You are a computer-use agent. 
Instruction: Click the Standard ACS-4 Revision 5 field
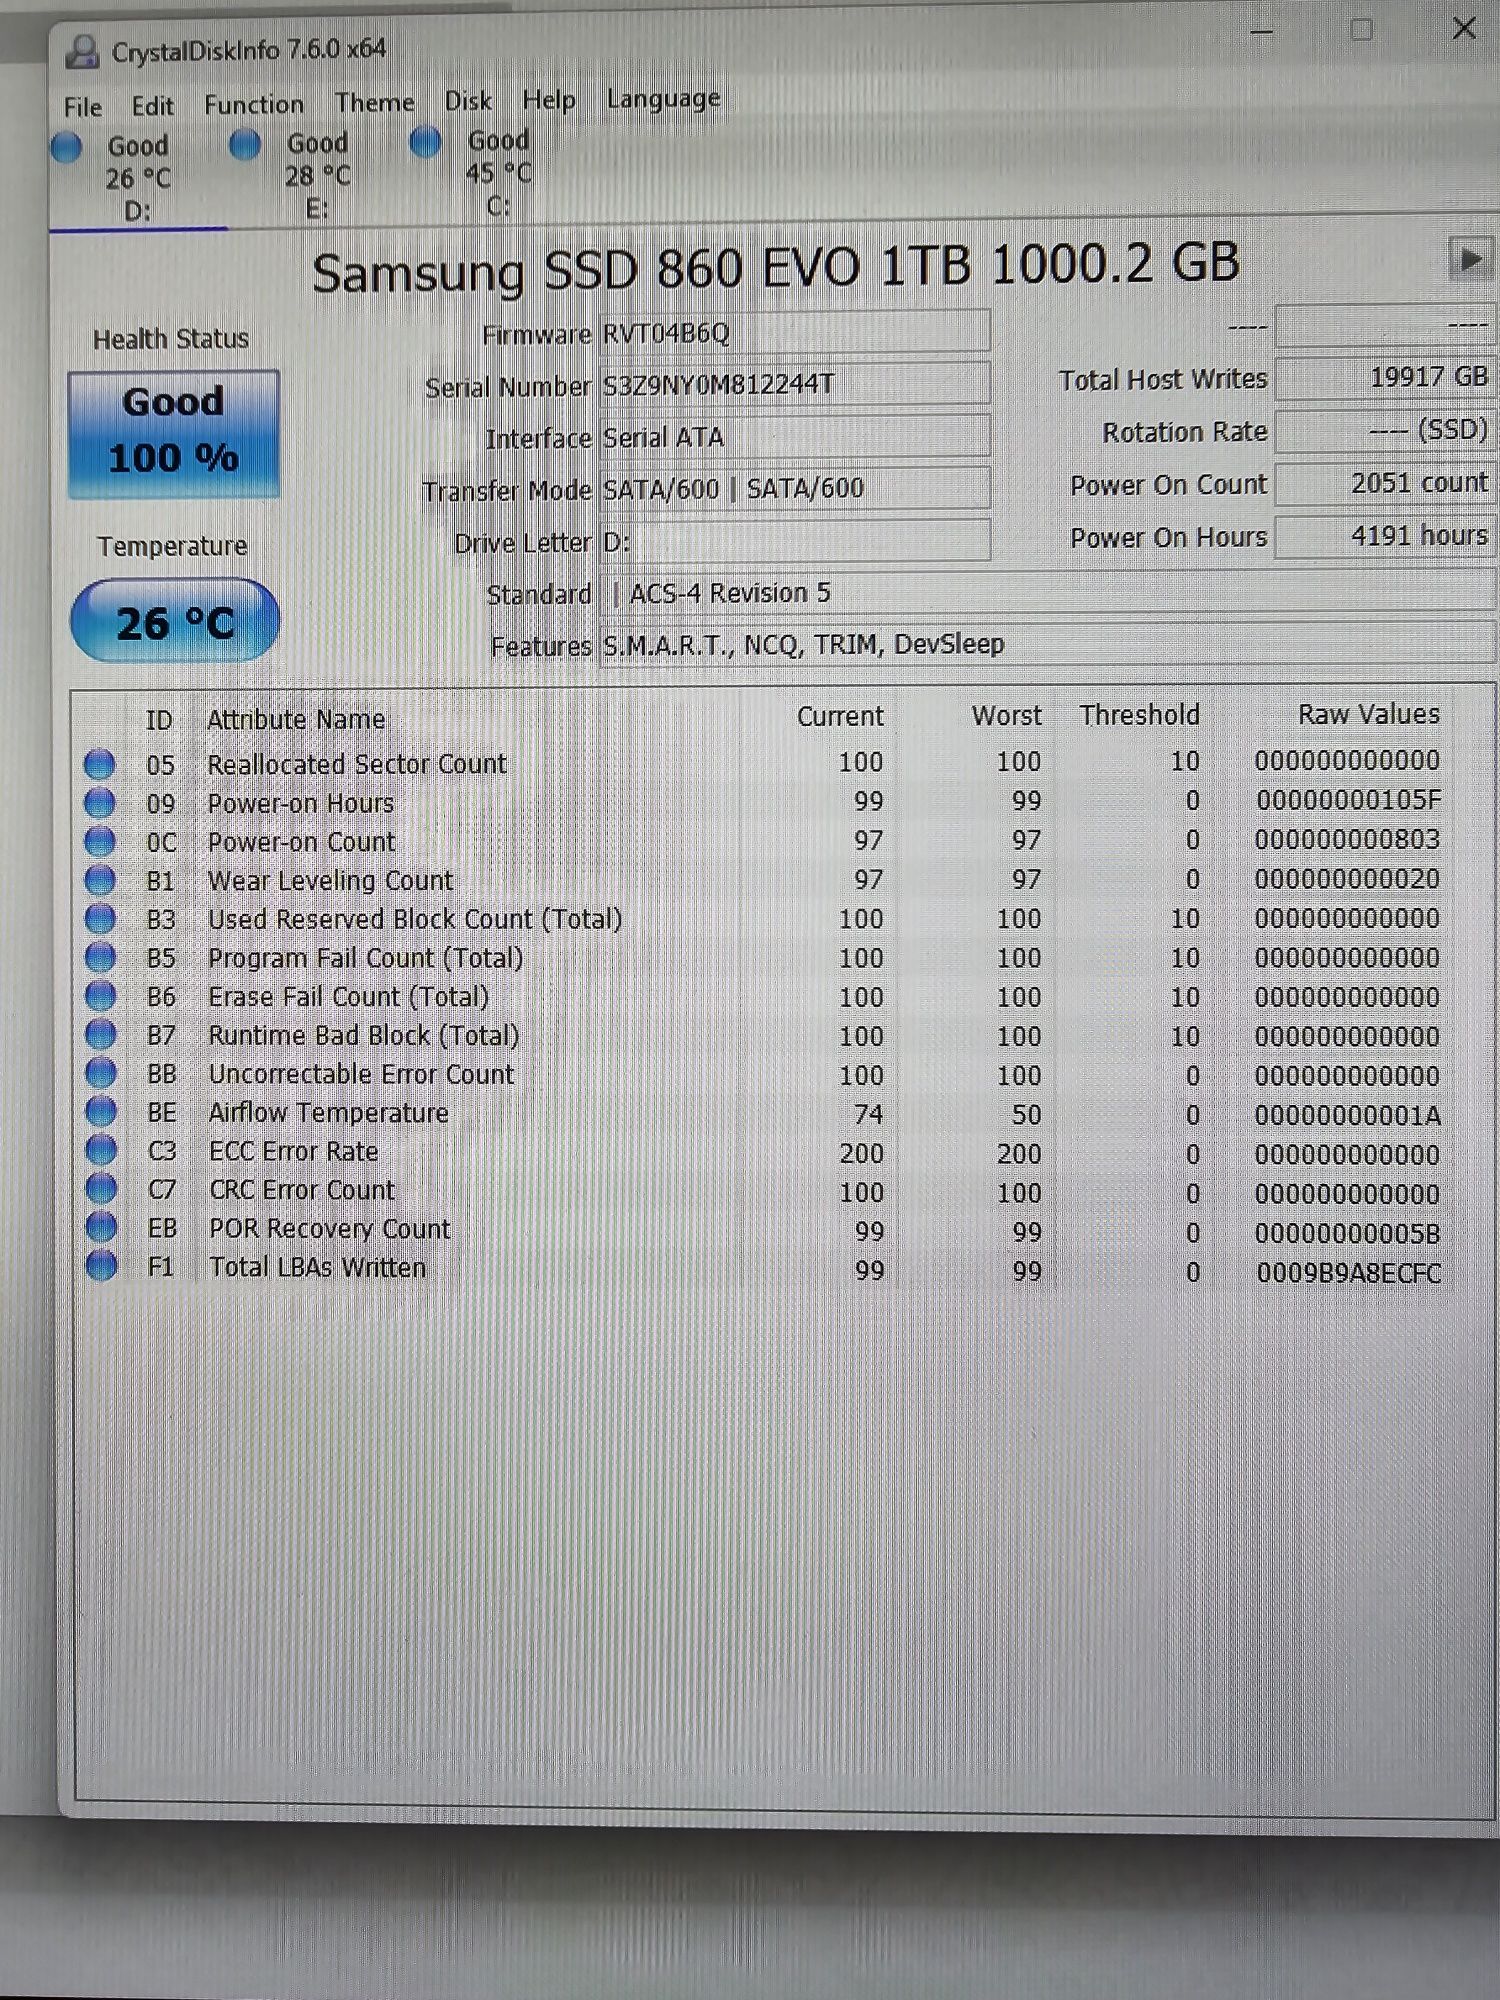click(x=1047, y=593)
